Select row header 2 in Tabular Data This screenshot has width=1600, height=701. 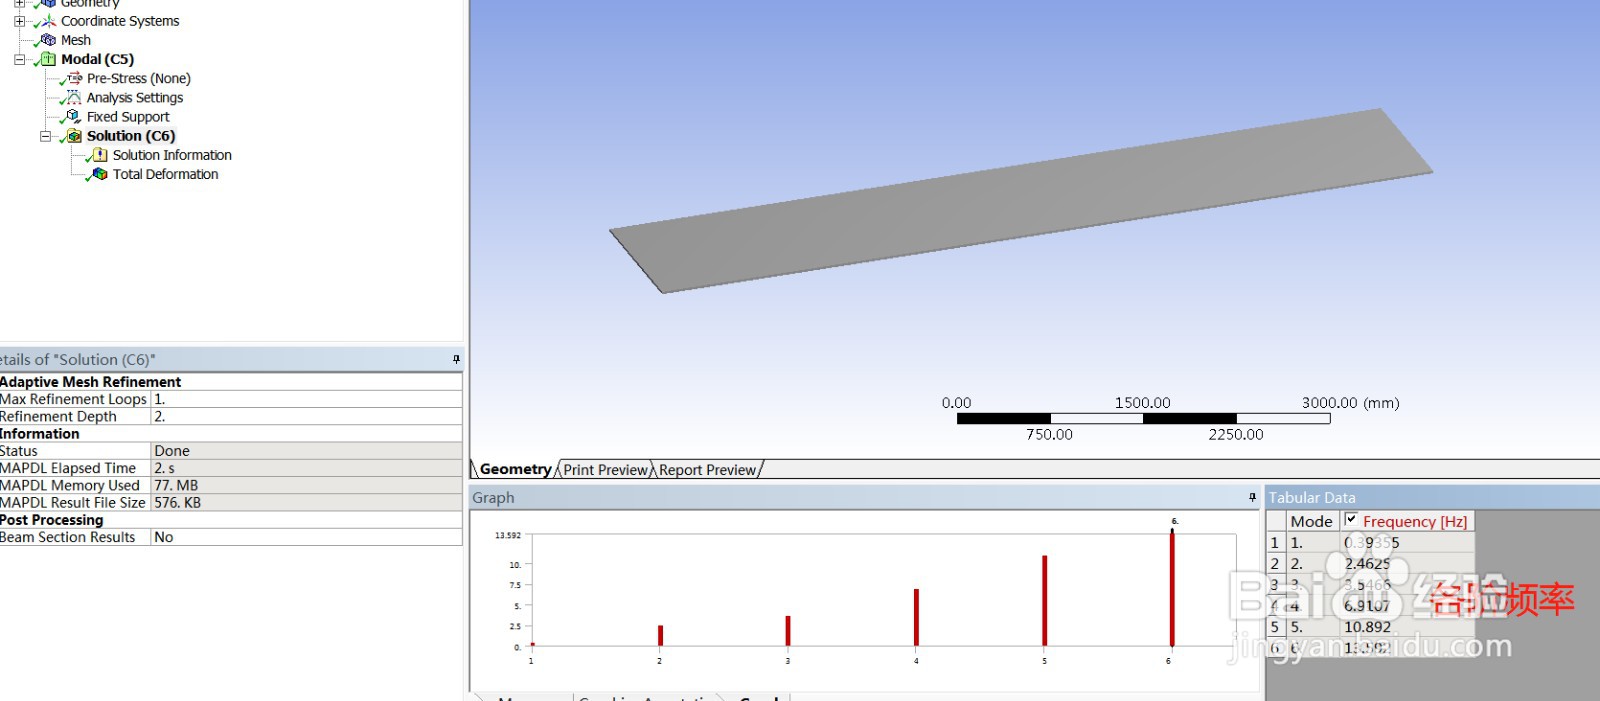click(x=1275, y=563)
